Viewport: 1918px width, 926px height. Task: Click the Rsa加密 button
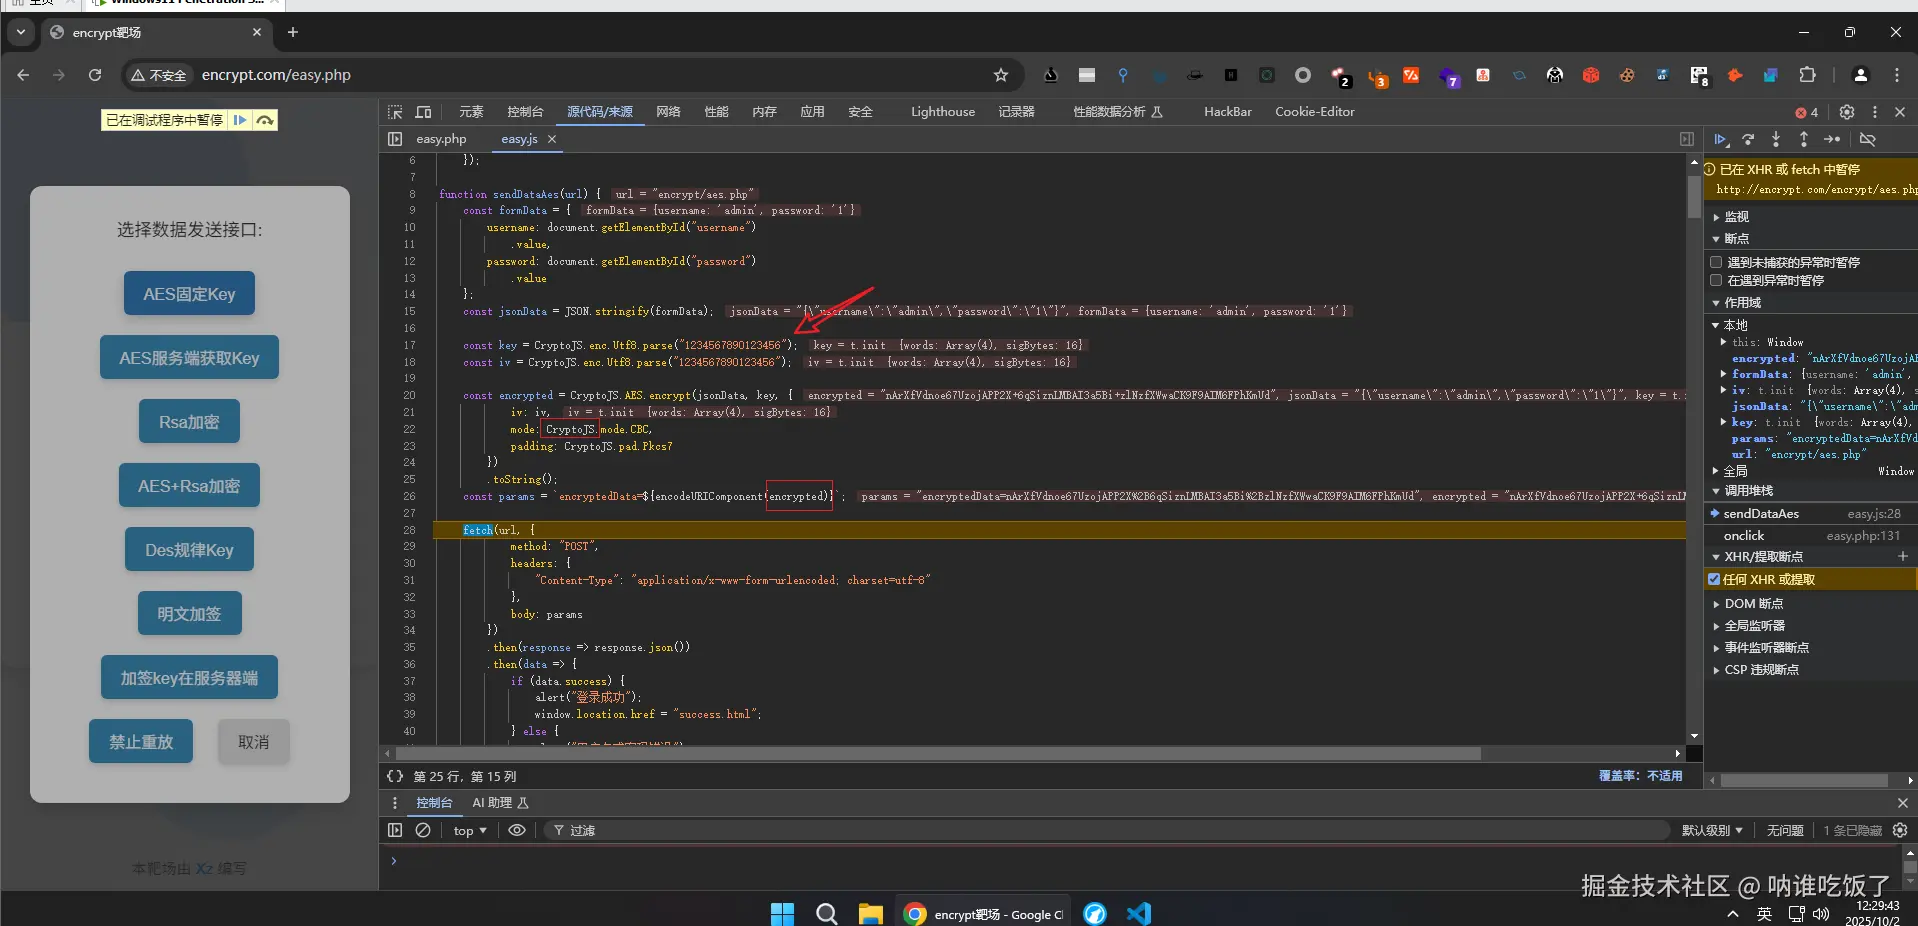pyautogui.click(x=189, y=422)
